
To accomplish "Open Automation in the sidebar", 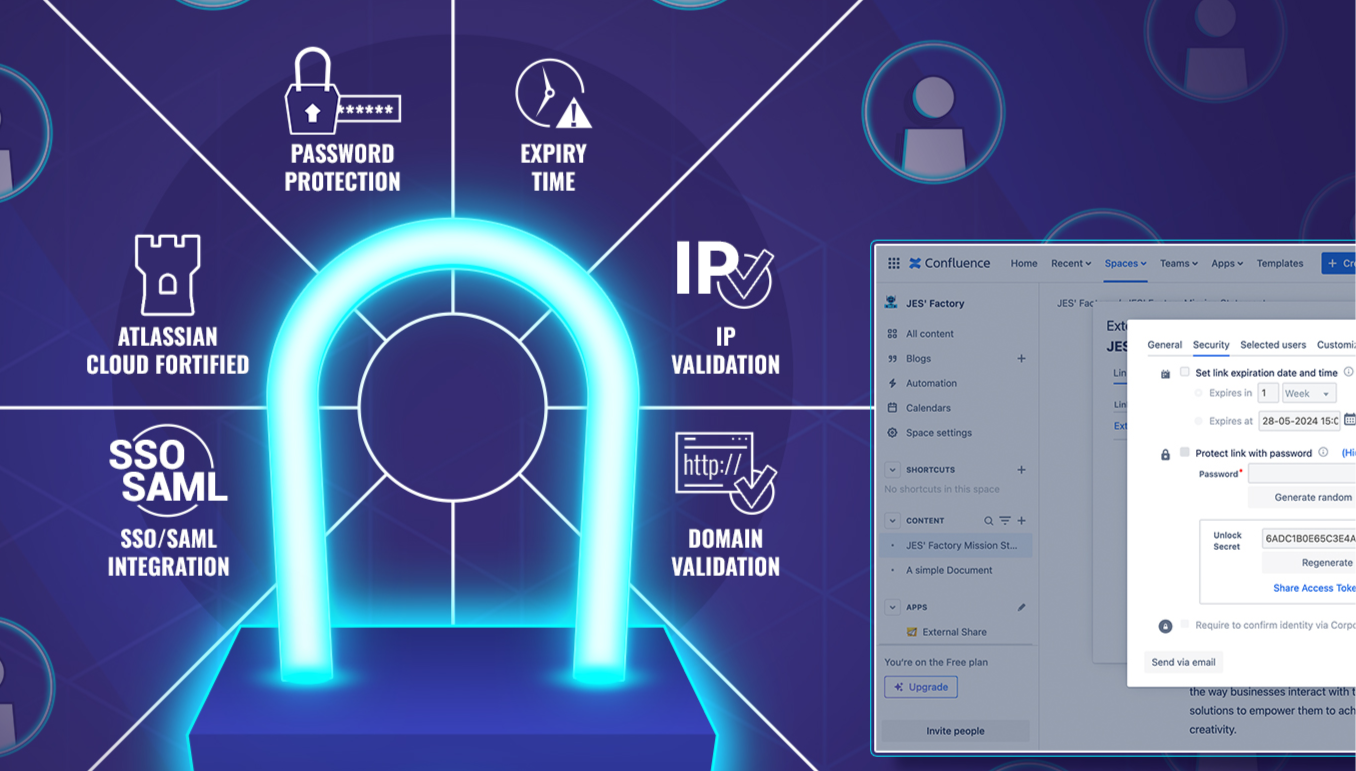I will coord(931,383).
